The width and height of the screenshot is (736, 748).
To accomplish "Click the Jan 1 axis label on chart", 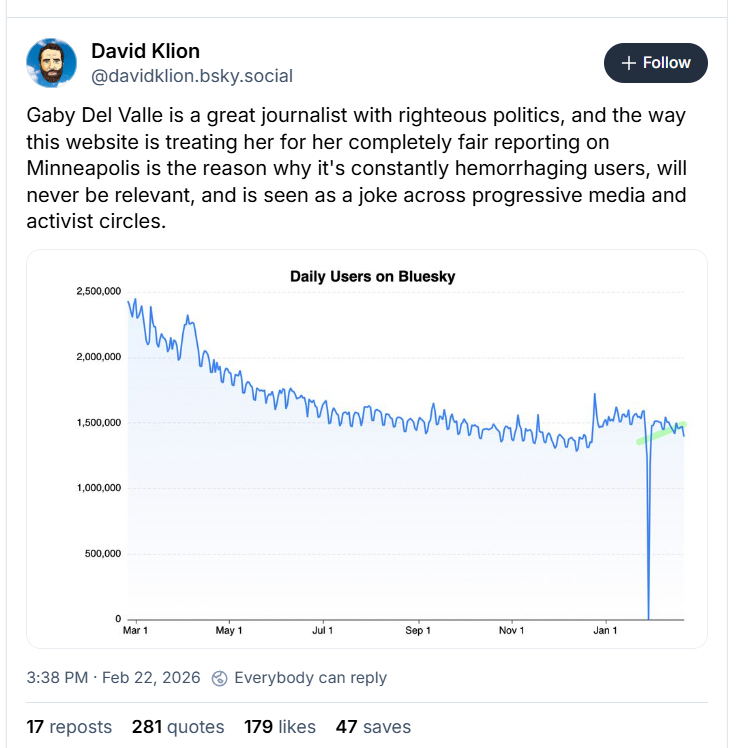I will (x=605, y=630).
